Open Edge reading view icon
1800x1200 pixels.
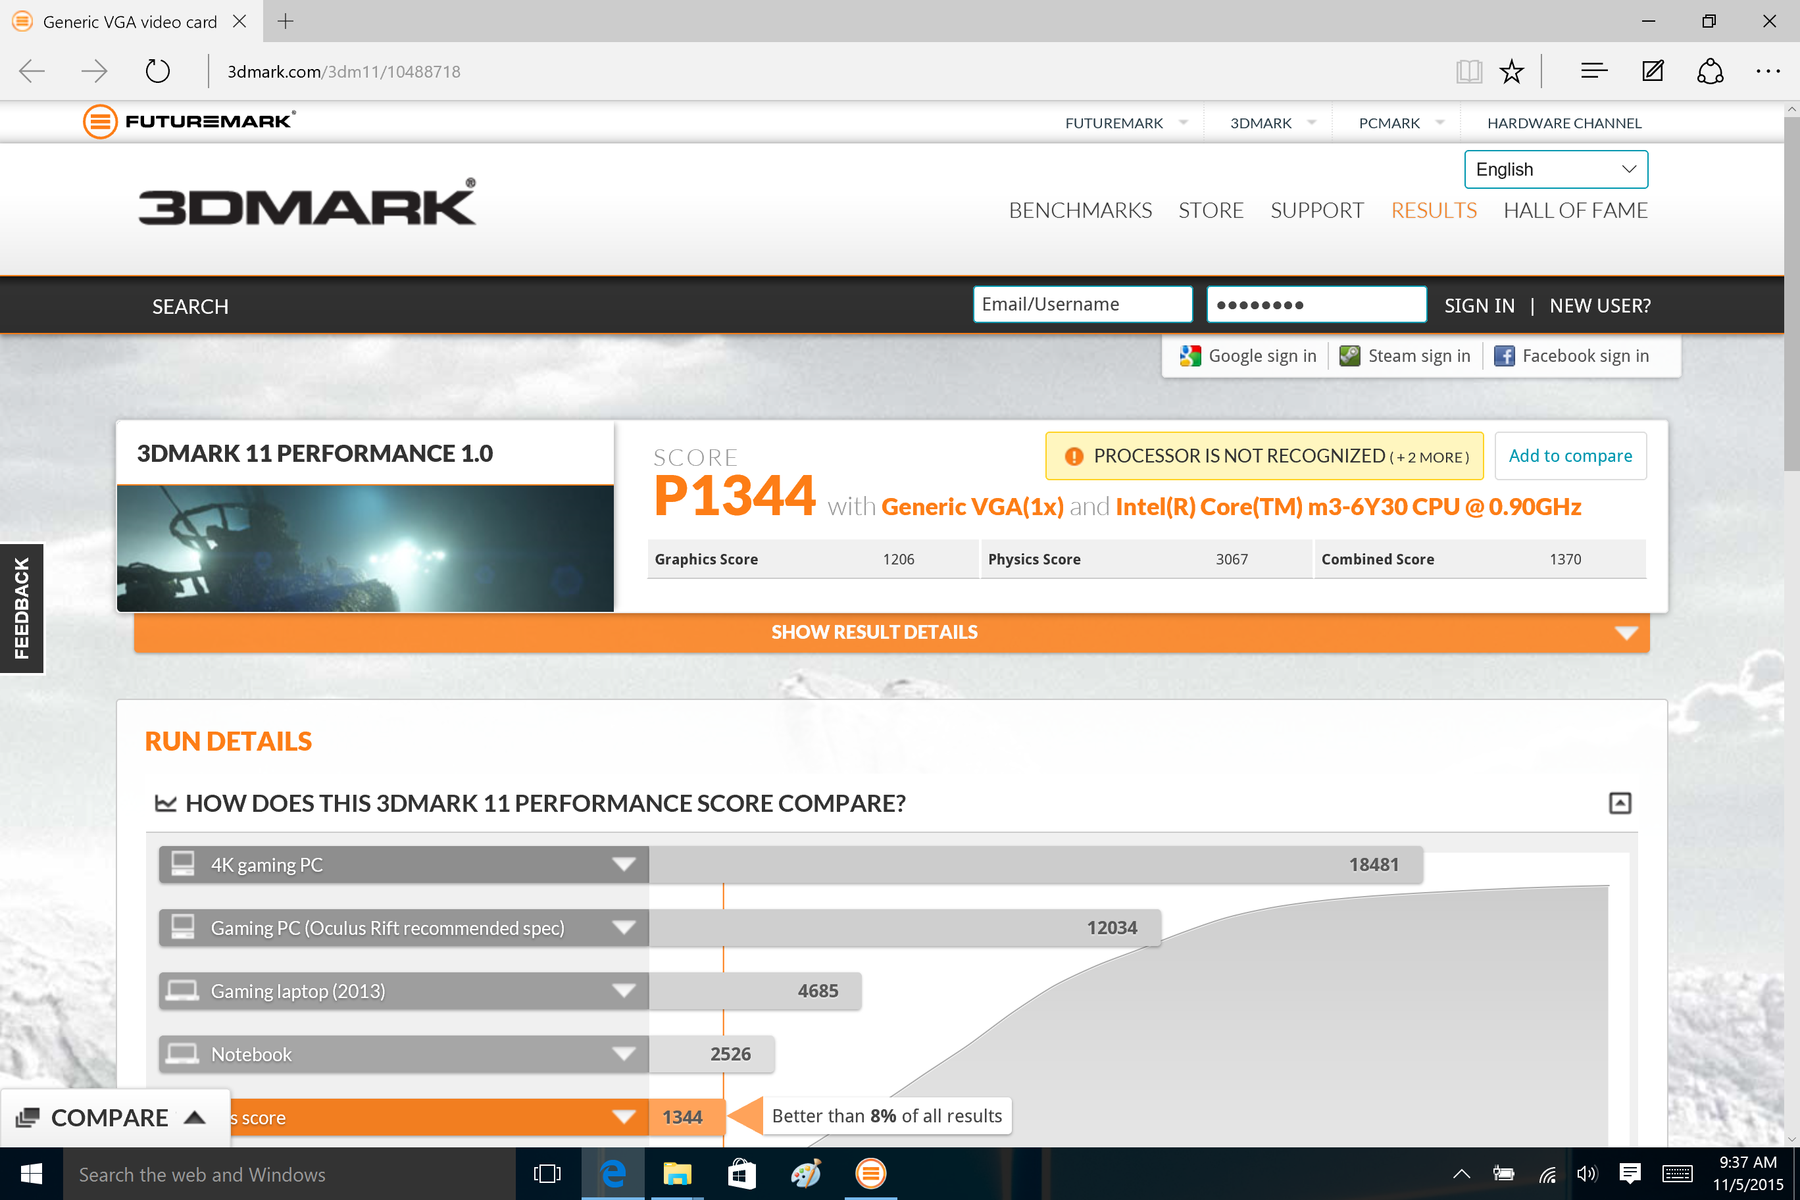(x=1468, y=72)
